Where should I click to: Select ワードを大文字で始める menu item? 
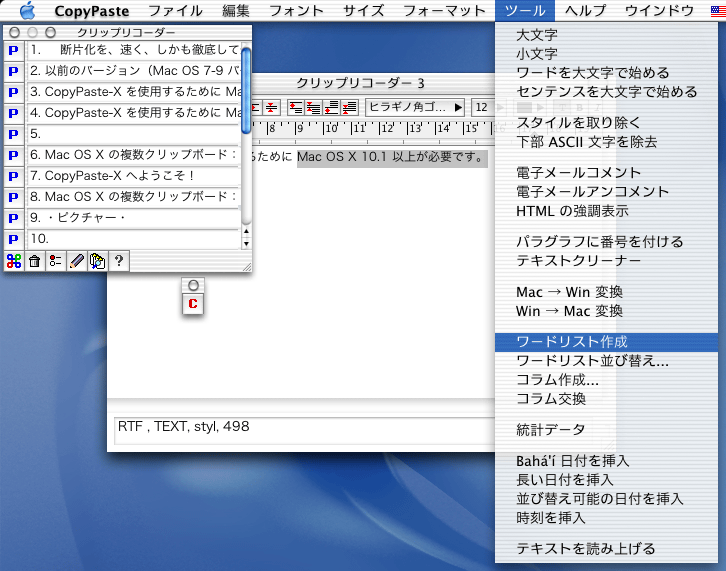[607, 73]
